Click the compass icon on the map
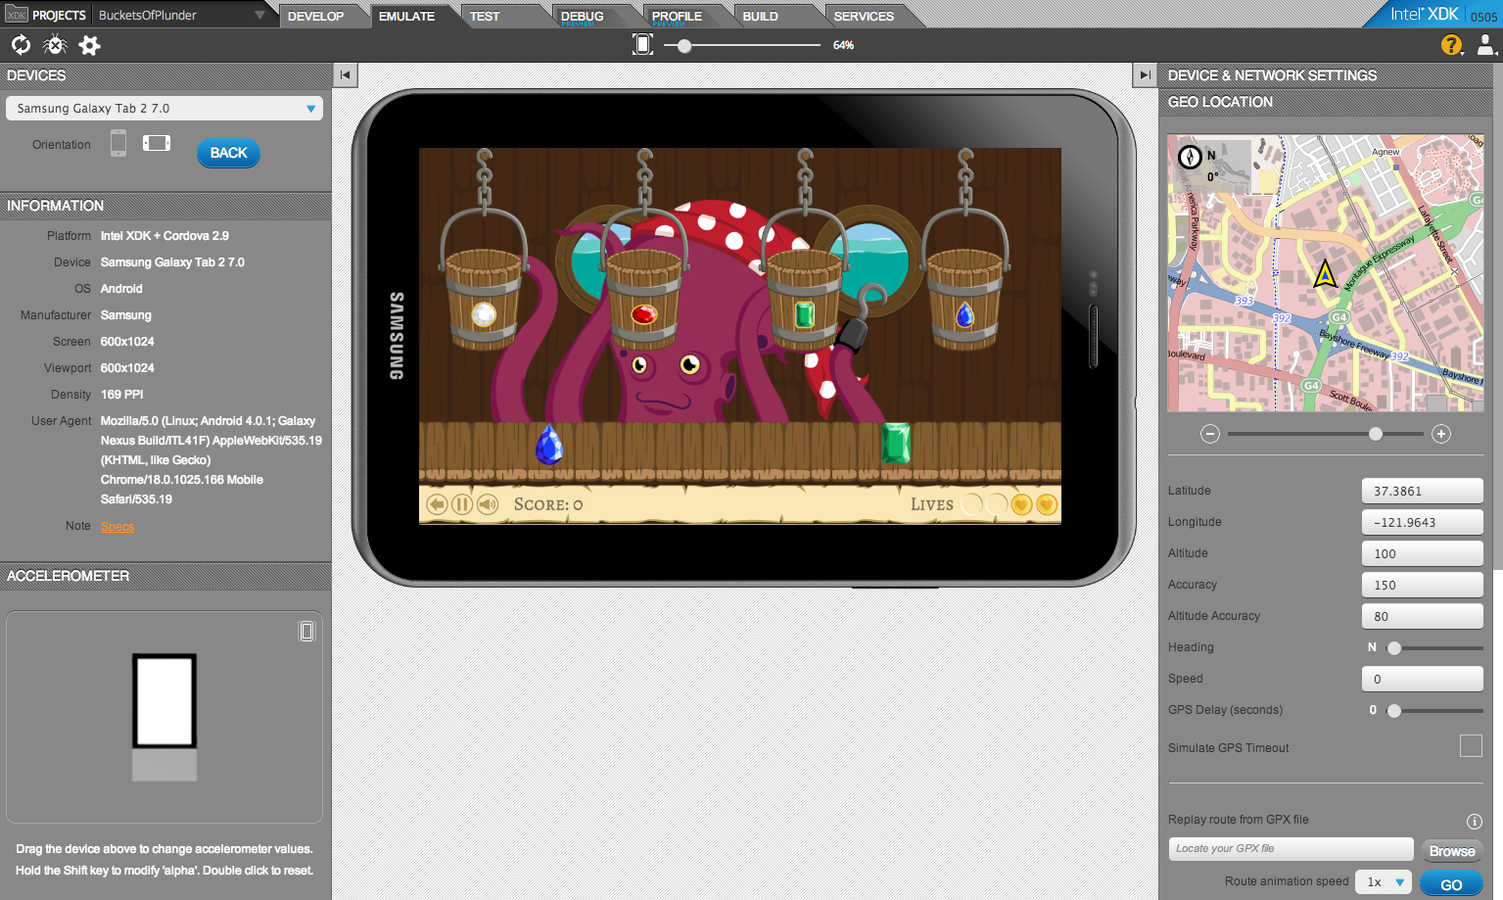Image resolution: width=1503 pixels, height=900 pixels. pyautogui.click(x=1190, y=157)
